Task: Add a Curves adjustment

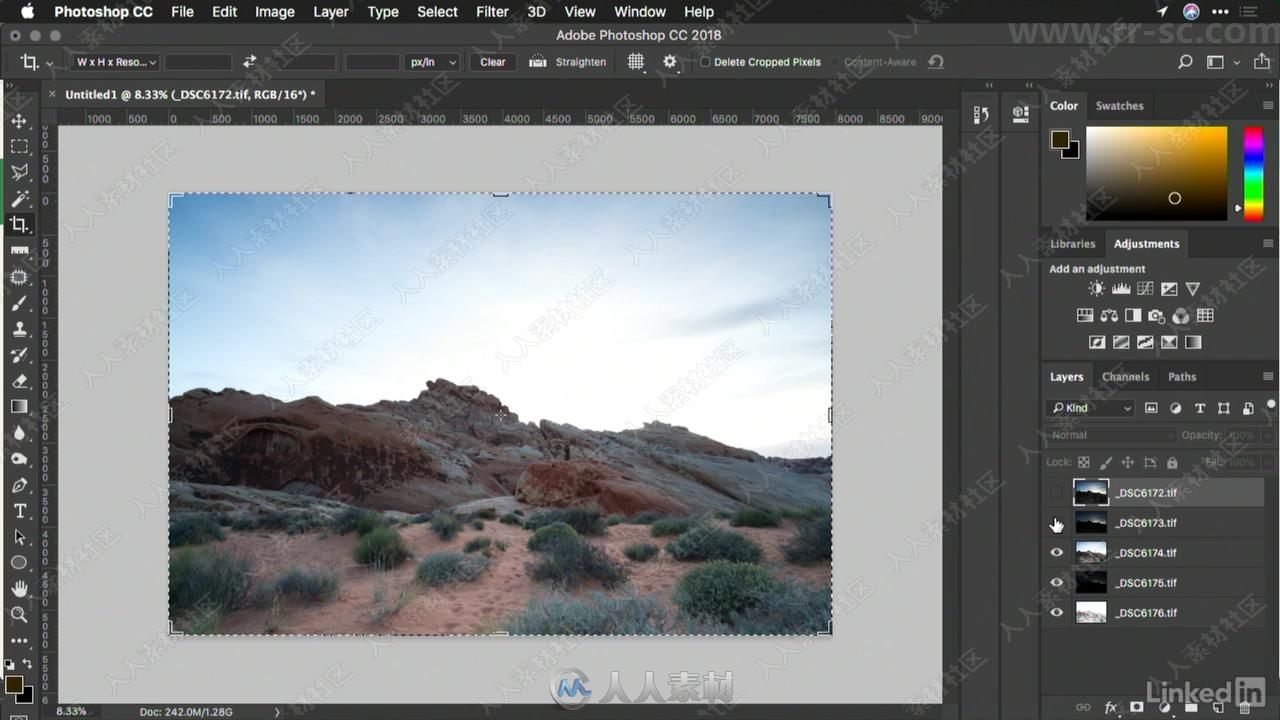Action: coord(1145,289)
